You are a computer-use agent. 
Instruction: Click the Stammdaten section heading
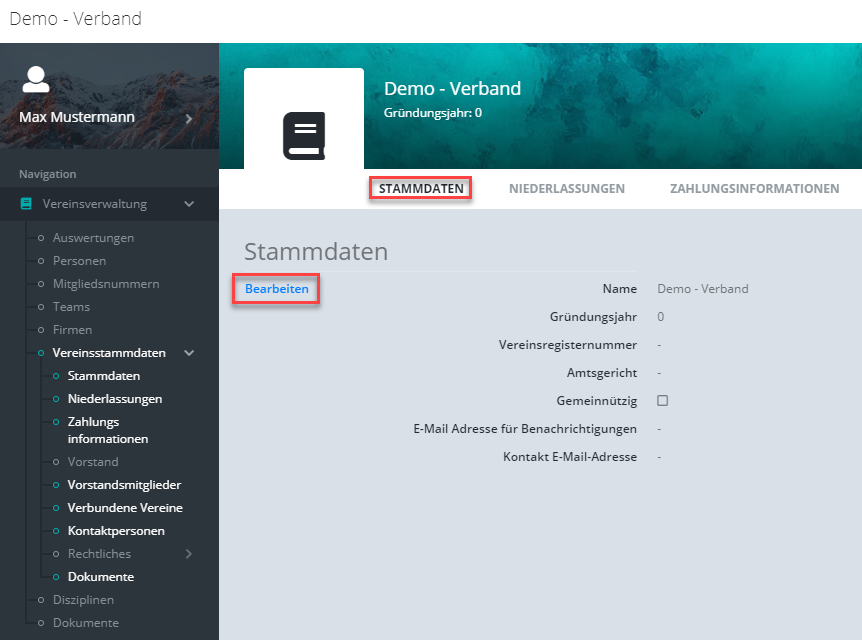click(x=316, y=251)
